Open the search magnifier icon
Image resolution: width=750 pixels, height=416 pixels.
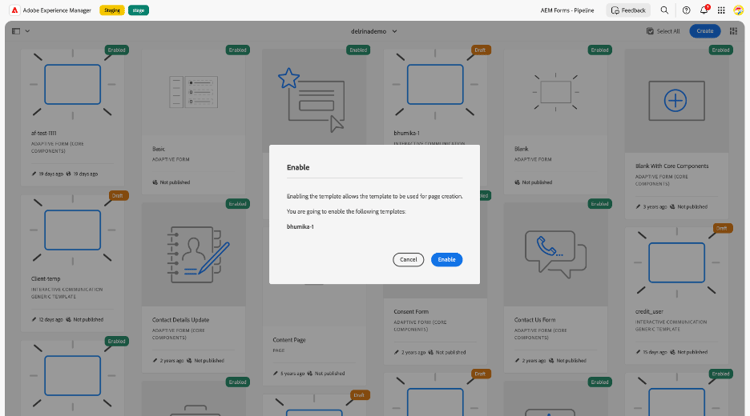pos(664,10)
